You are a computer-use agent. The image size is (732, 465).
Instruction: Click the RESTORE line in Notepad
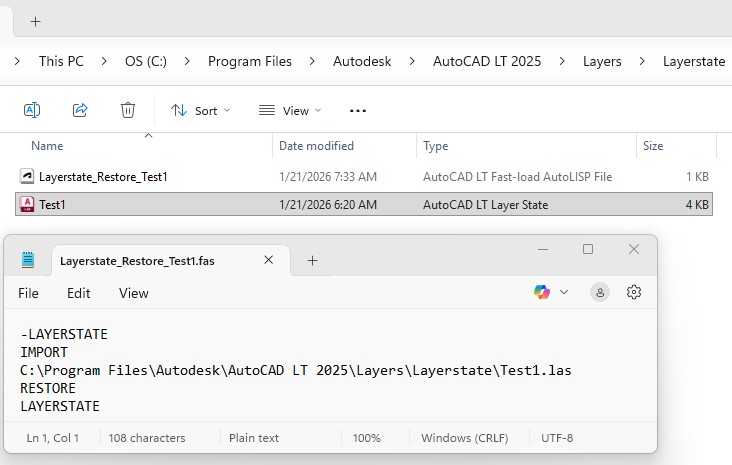(x=48, y=388)
